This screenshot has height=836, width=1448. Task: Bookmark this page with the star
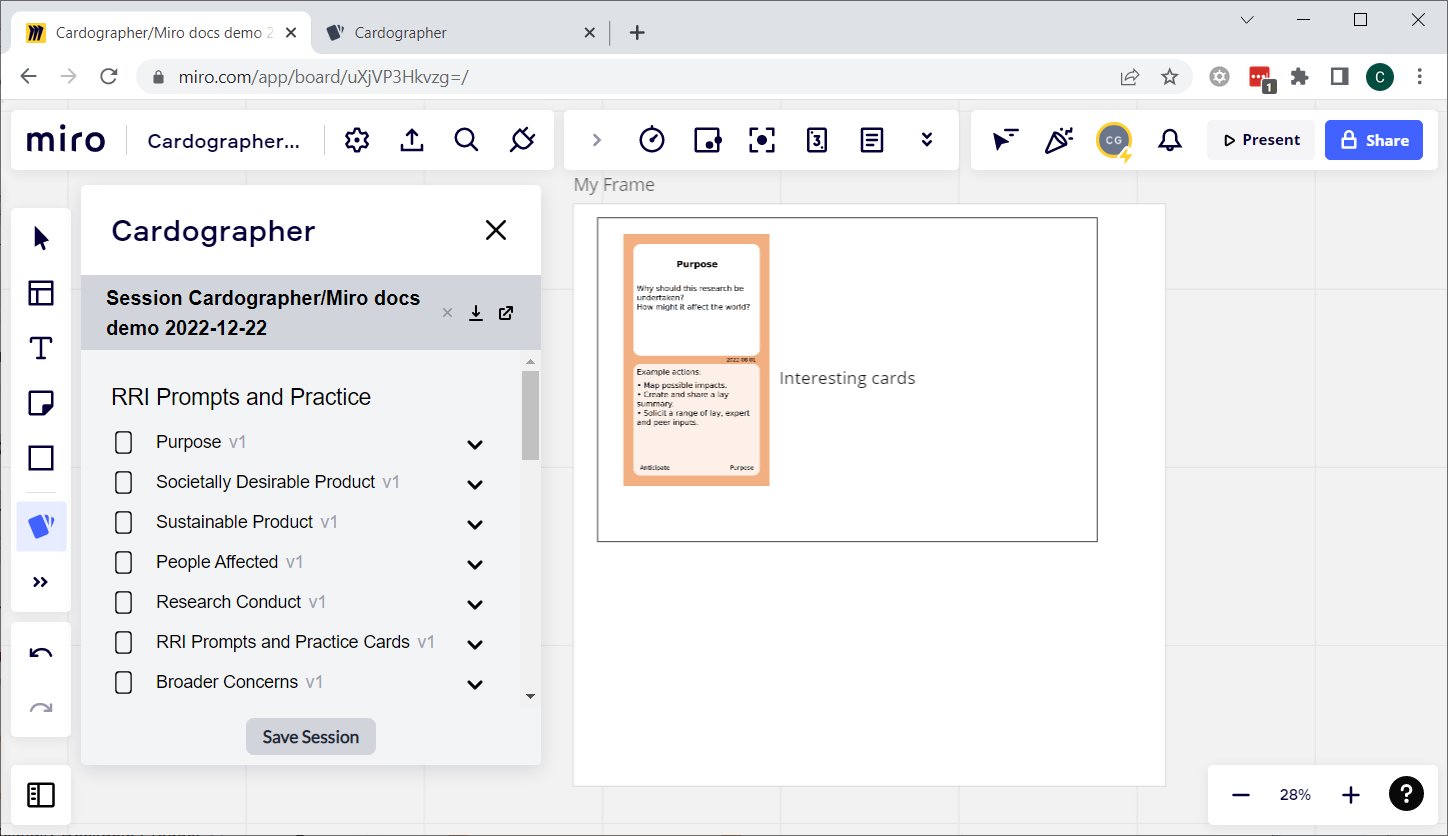tap(1170, 77)
